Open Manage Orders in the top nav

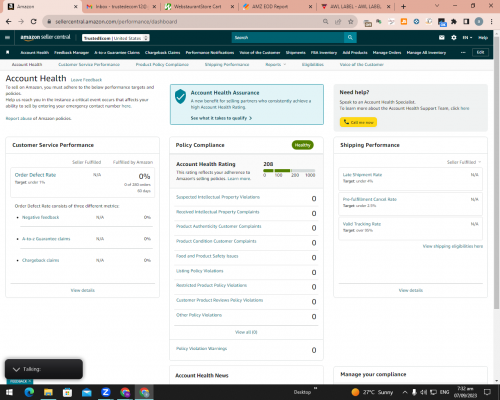(x=387, y=52)
